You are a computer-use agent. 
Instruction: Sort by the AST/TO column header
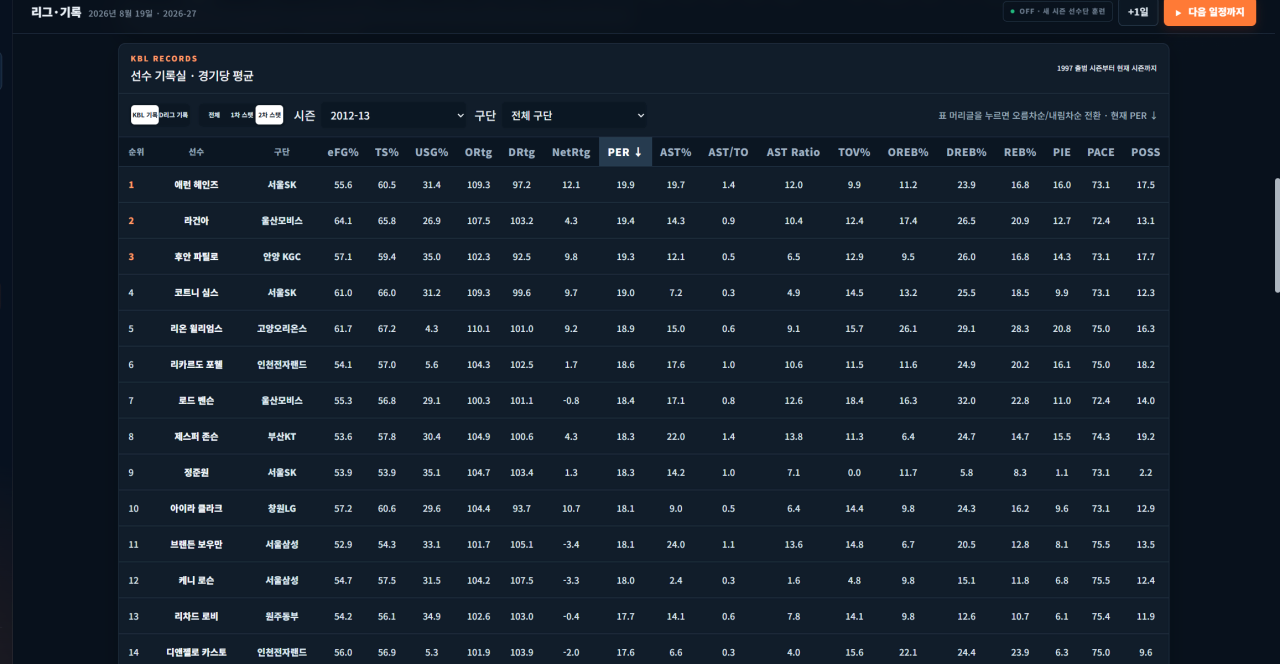tap(728, 152)
